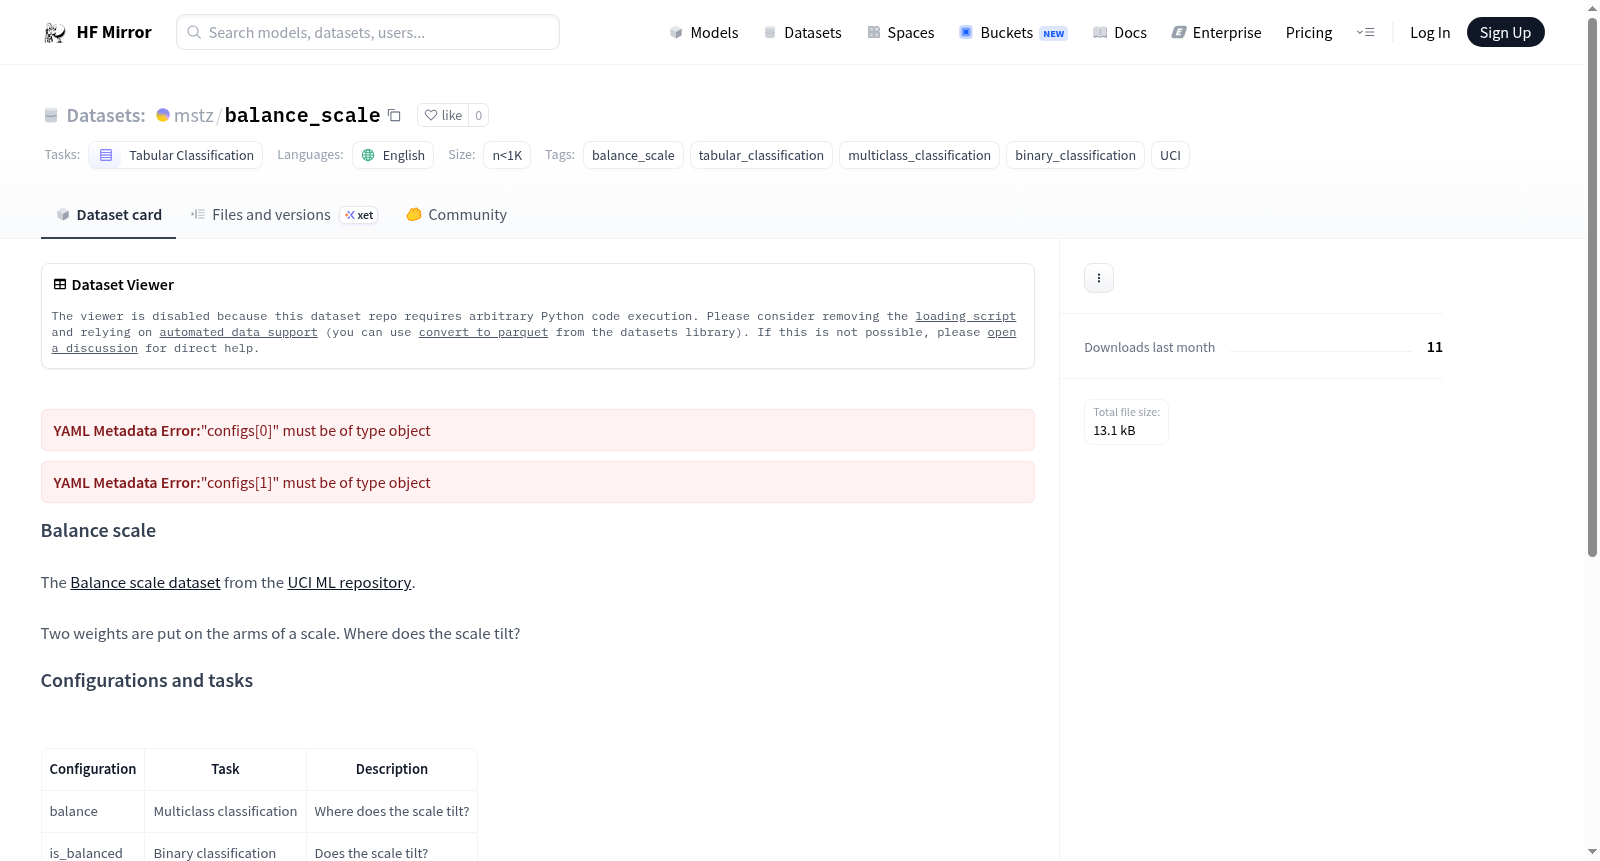Click the Description column header
1600x861 pixels.
pyautogui.click(x=392, y=769)
